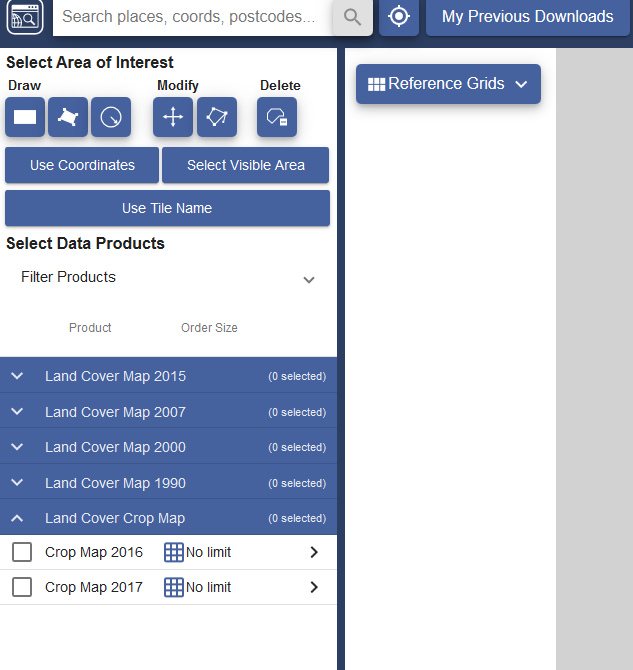Select the draw circle tool
This screenshot has width=633, height=670.
[111, 117]
